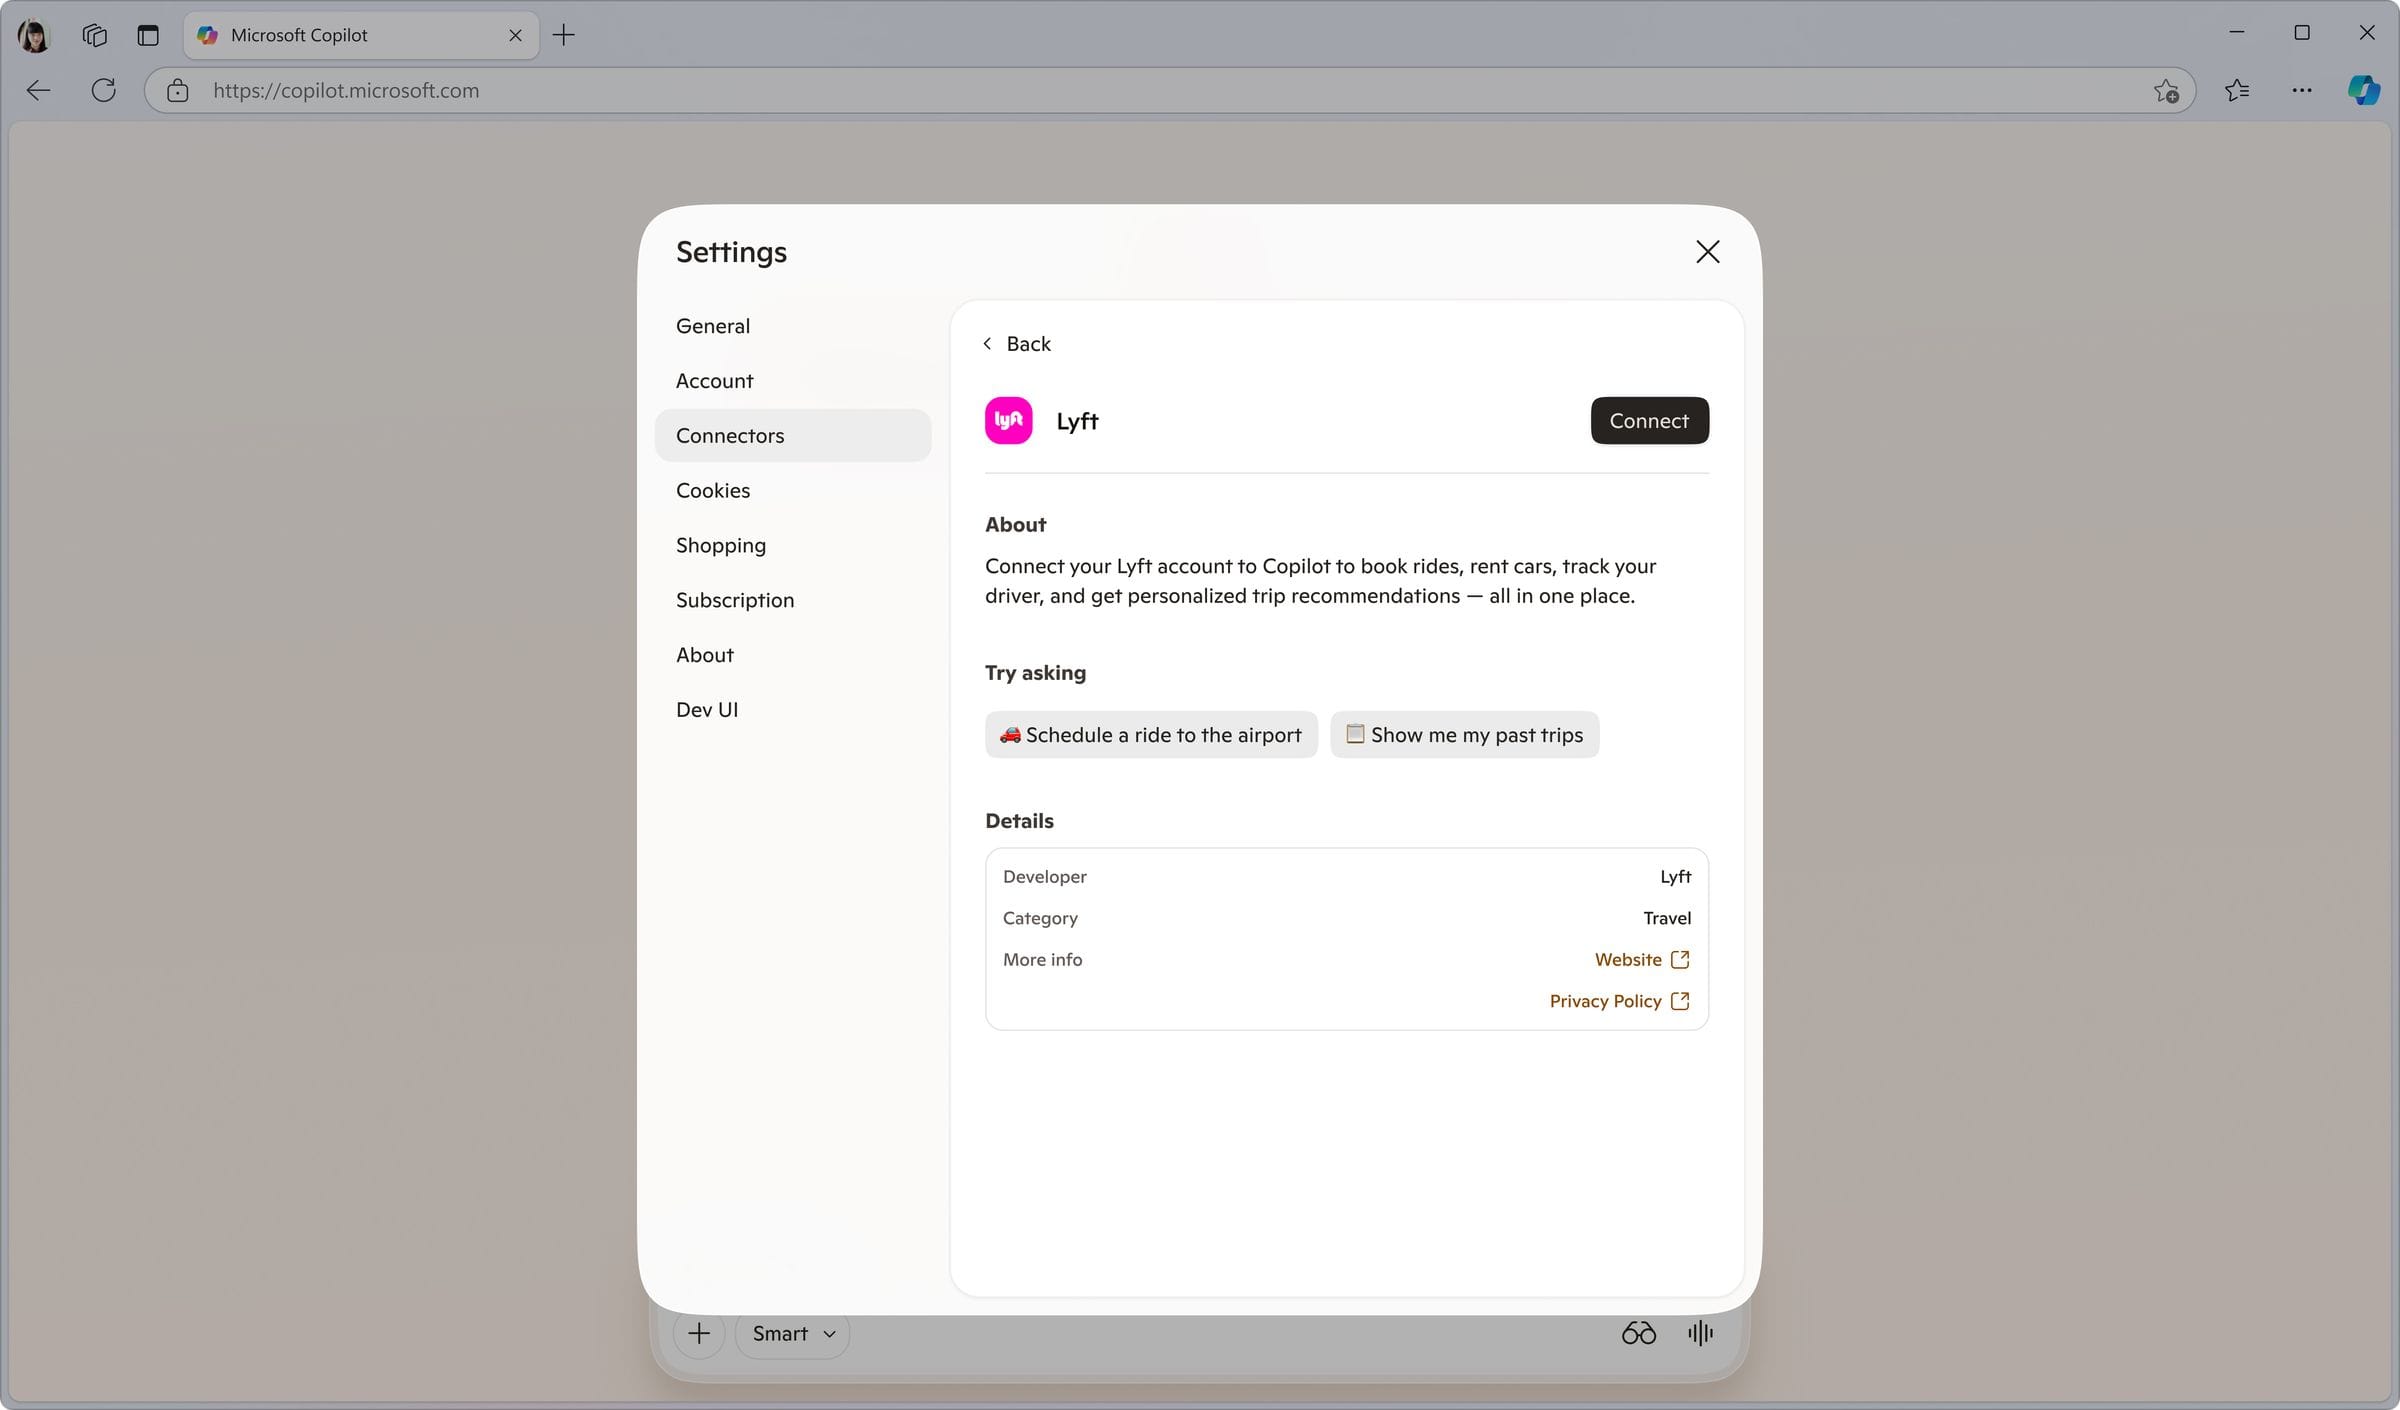This screenshot has width=2400, height=1410.
Task: Open the workspaces icon in title bar
Action: point(94,35)
